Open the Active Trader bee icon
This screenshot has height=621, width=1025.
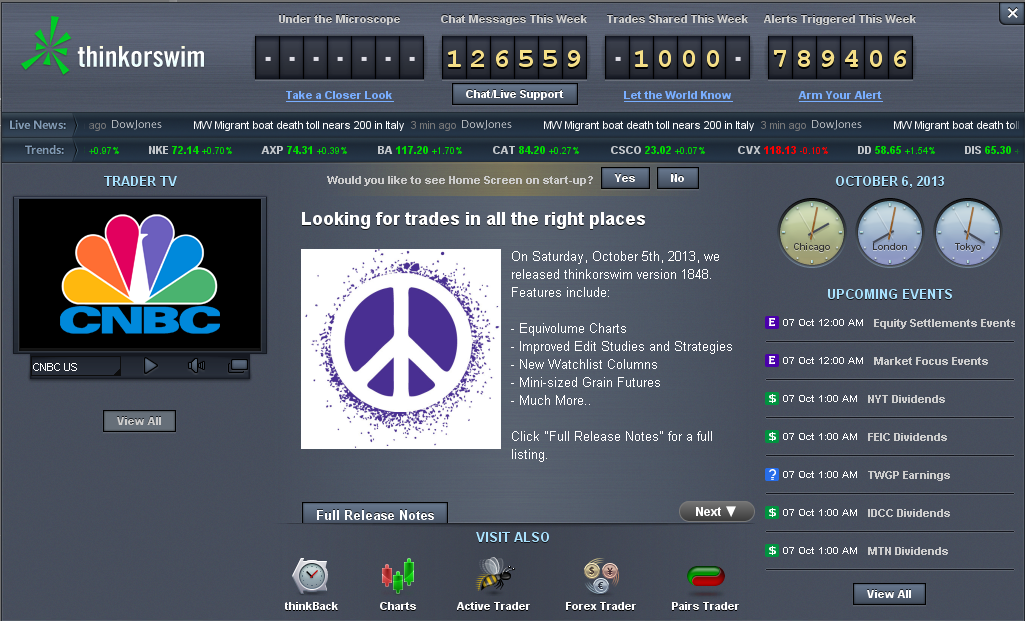[x=494, y=575]
